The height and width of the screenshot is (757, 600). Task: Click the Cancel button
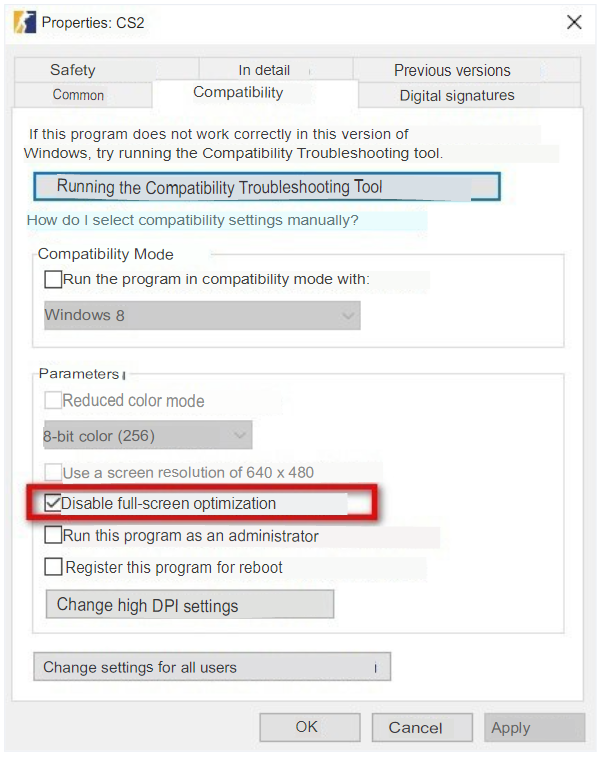[415, 727]
